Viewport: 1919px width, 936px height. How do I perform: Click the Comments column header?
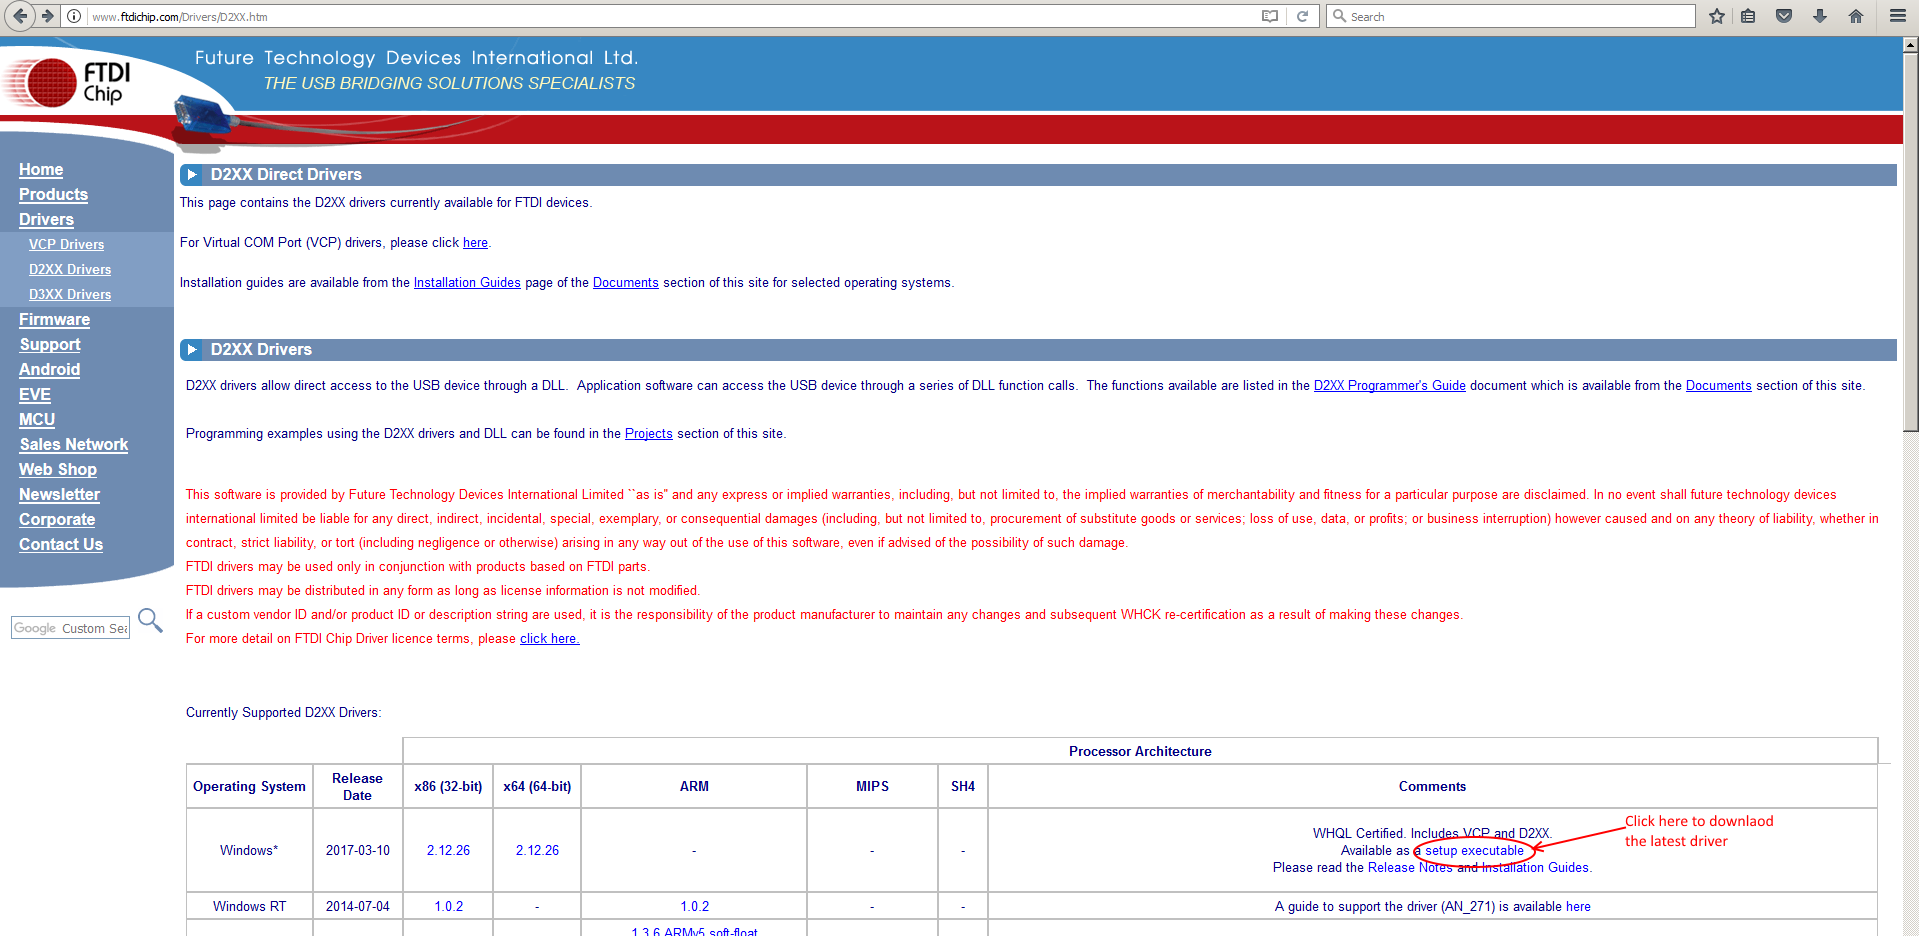[1432, 787]
